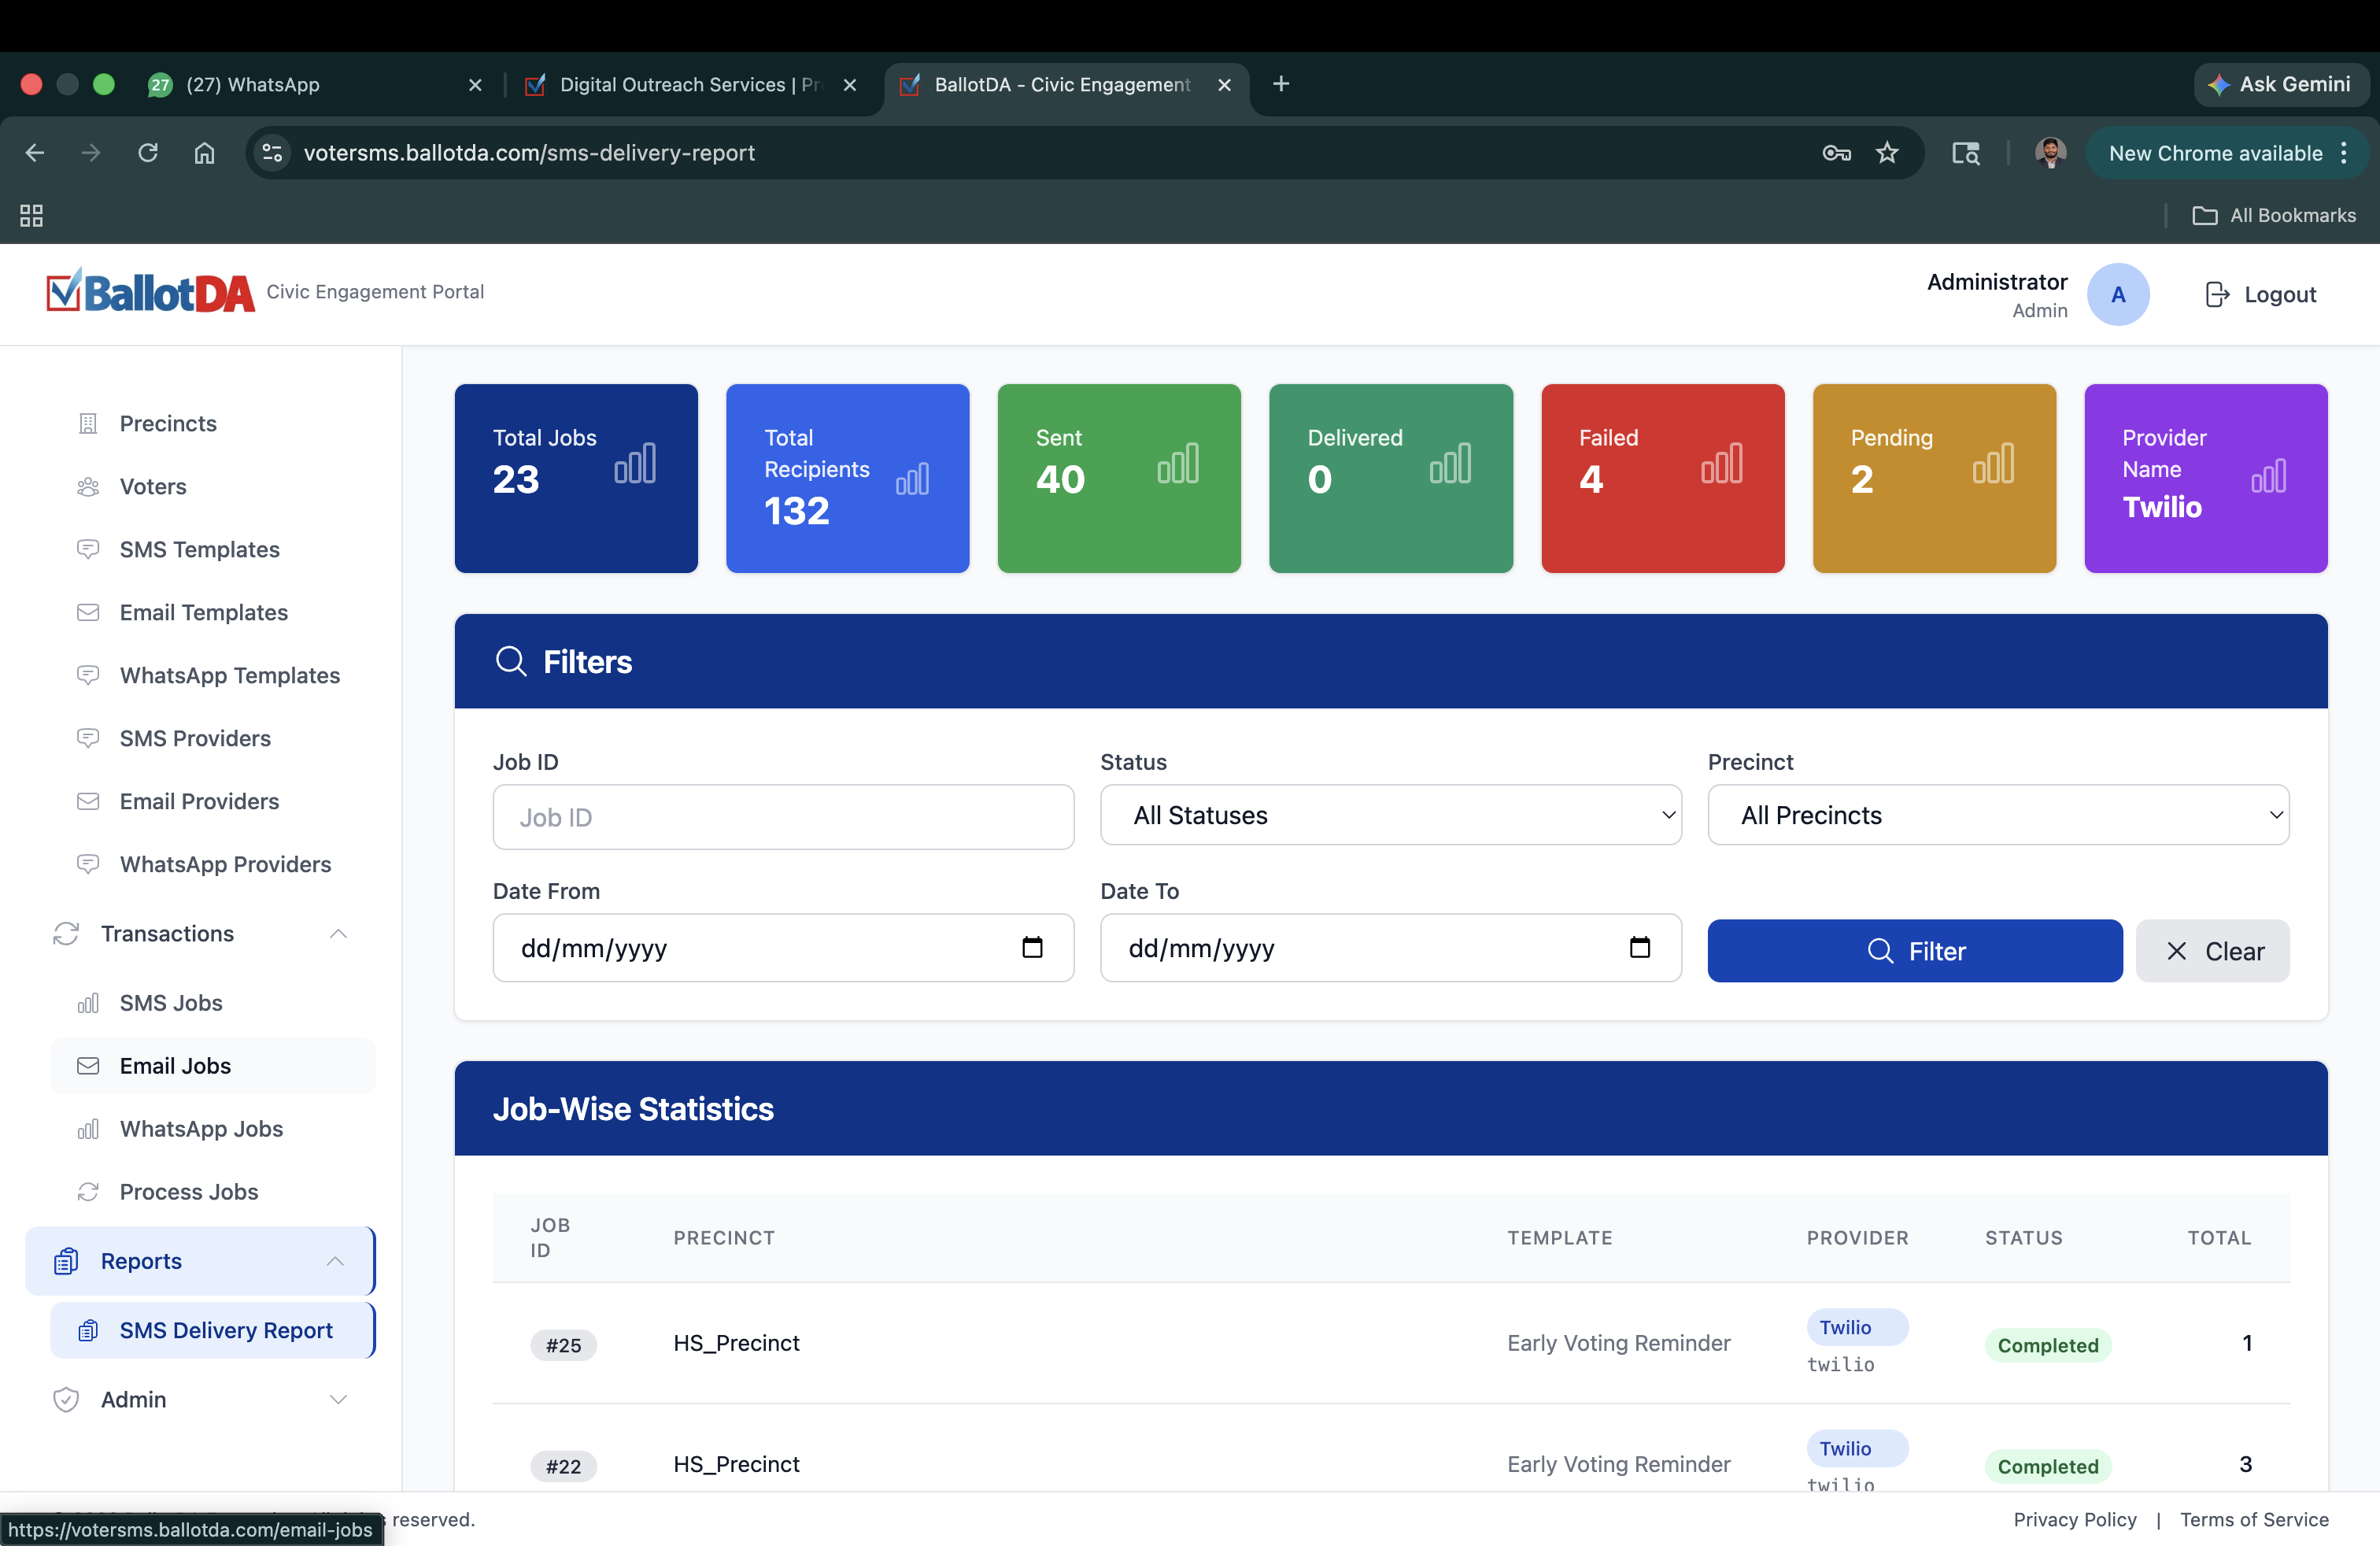Click the address bar URL
This screenshot has height=1546, width=2380.
(x=529, y=152)
